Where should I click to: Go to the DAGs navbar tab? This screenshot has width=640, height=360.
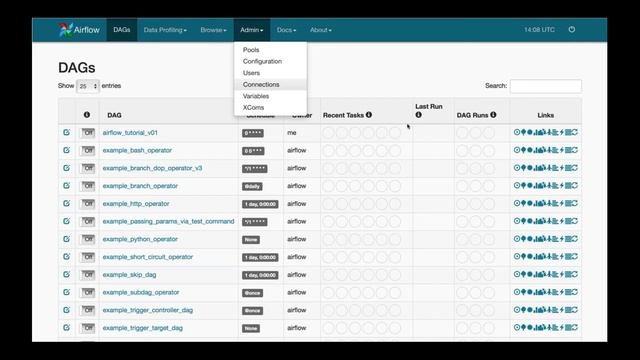tap(122, 30)
